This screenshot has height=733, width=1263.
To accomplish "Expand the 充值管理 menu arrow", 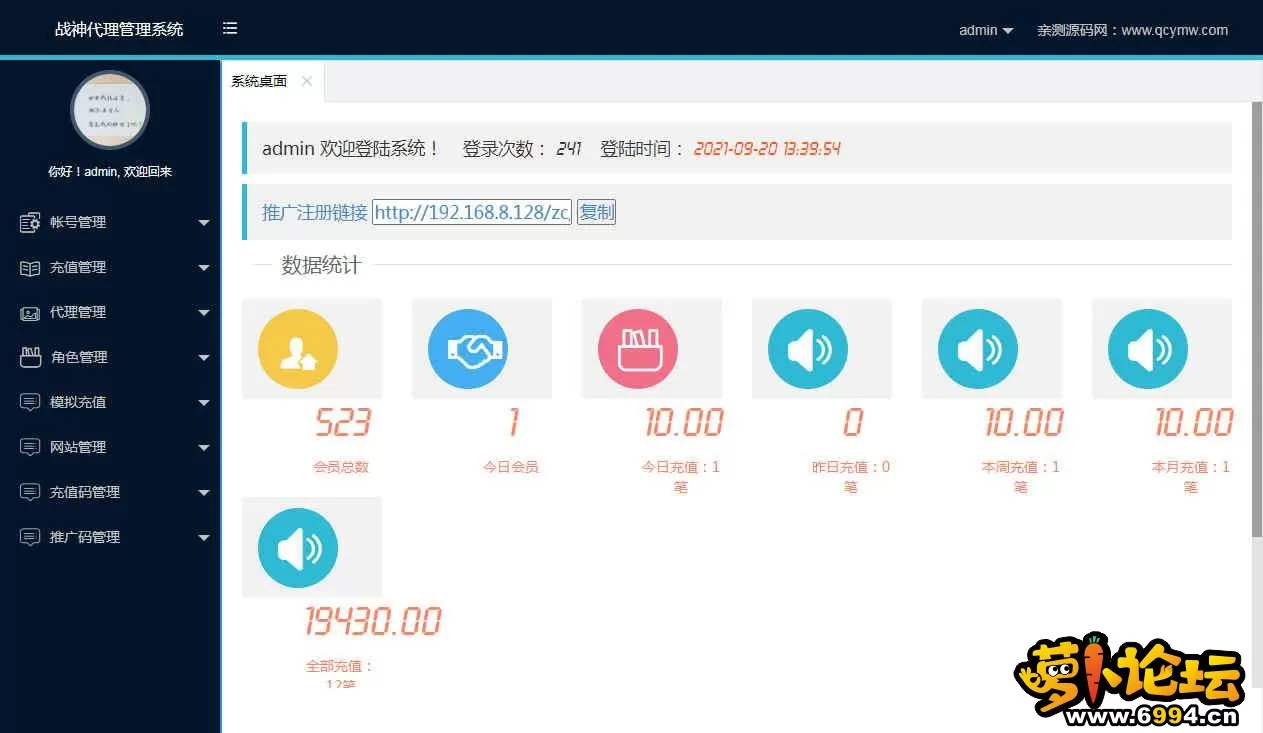I will (x=204, y=268).
